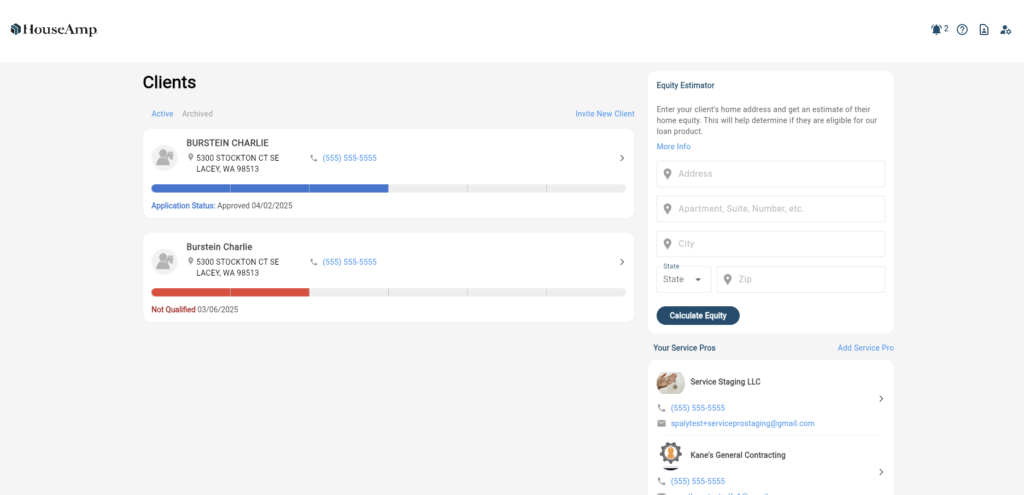
Task: Open the State dropdown
Action: [x=683, y=280]
